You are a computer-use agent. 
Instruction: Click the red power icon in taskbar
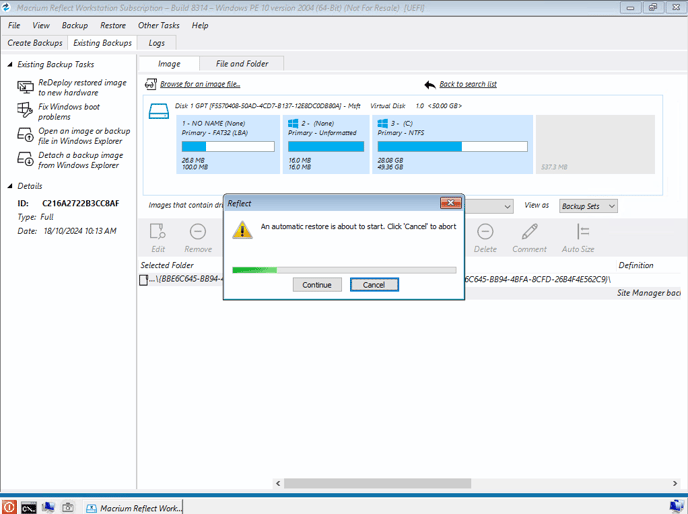point(9,507)
